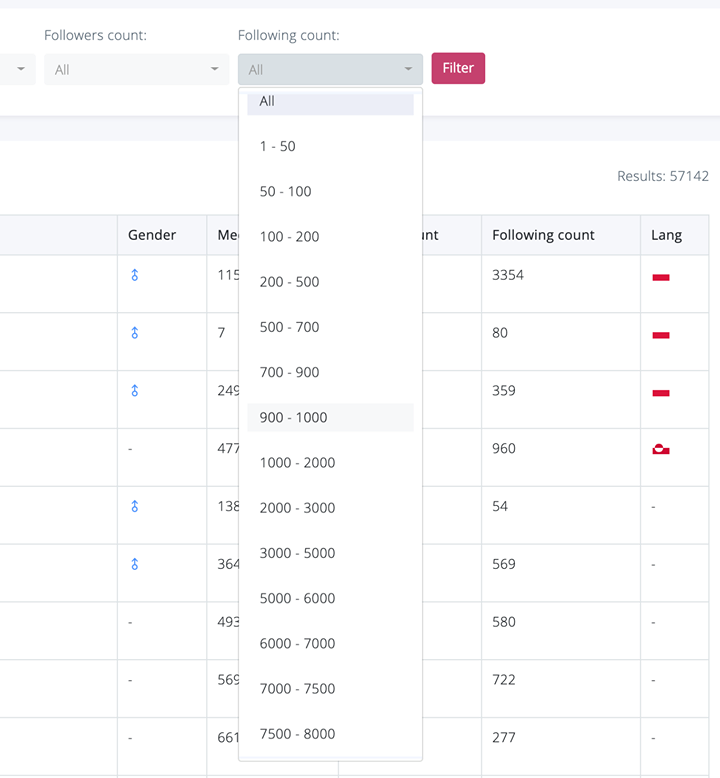The height and width of the screenshot is (778, 720).
Task: Collapse the Following count dropdown
Action: click(330, 69)
